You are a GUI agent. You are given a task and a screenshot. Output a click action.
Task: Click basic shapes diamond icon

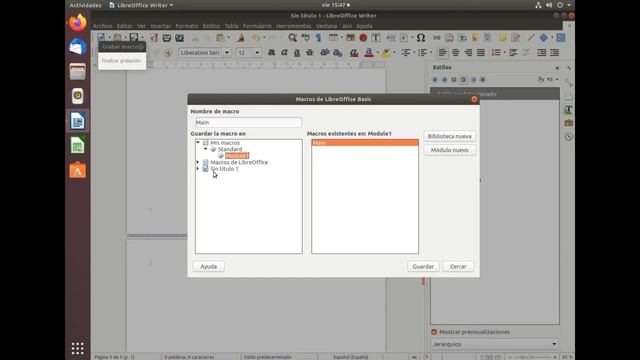pos(543,38)
